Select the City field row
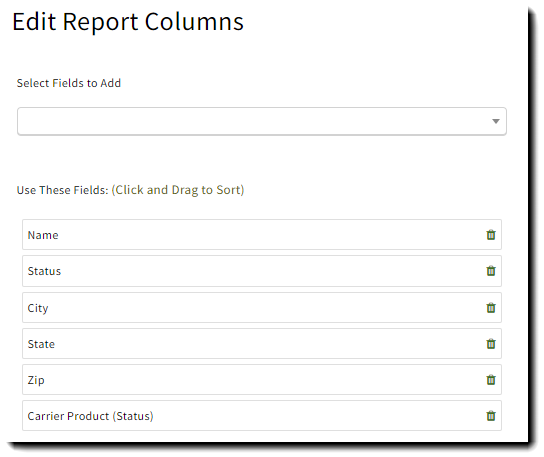The width and height of the screenshot is (544, 457). click(262, 307)
